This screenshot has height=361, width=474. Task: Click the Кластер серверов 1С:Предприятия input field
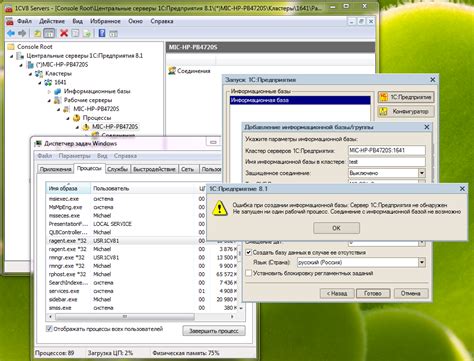pyautogui.click(x=386, y=150)
